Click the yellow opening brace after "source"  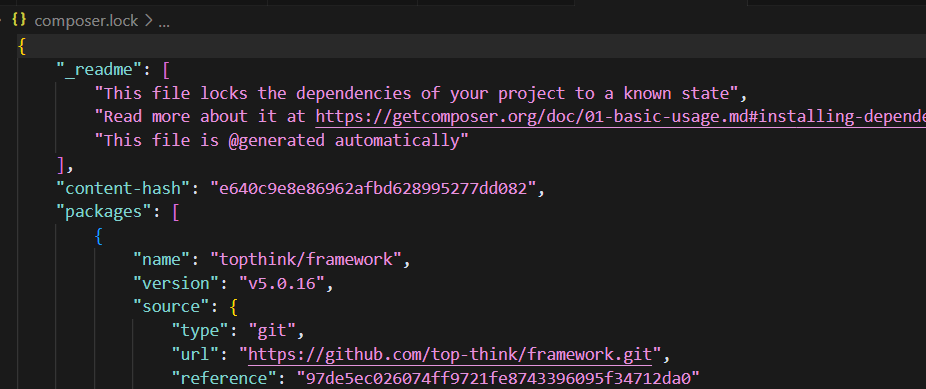click(x=233, y=307)
